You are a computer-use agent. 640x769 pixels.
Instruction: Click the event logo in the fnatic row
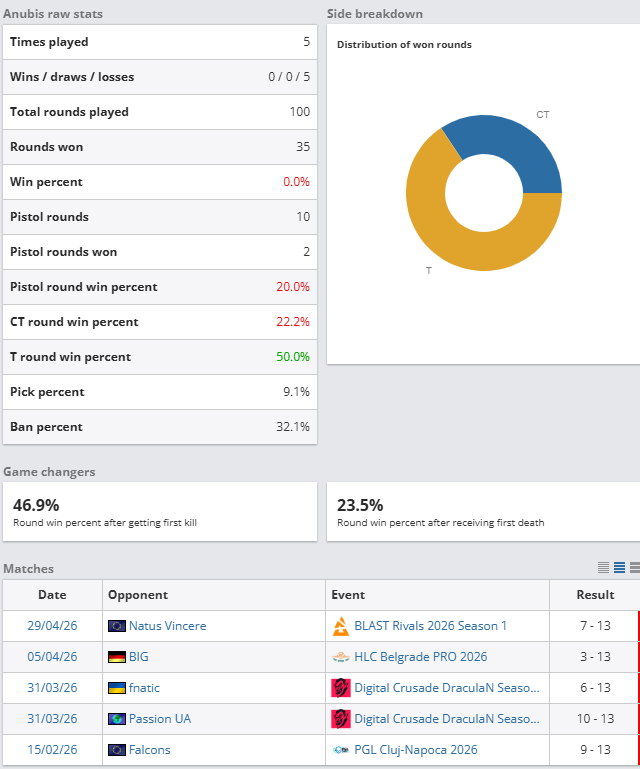point(341,688)
